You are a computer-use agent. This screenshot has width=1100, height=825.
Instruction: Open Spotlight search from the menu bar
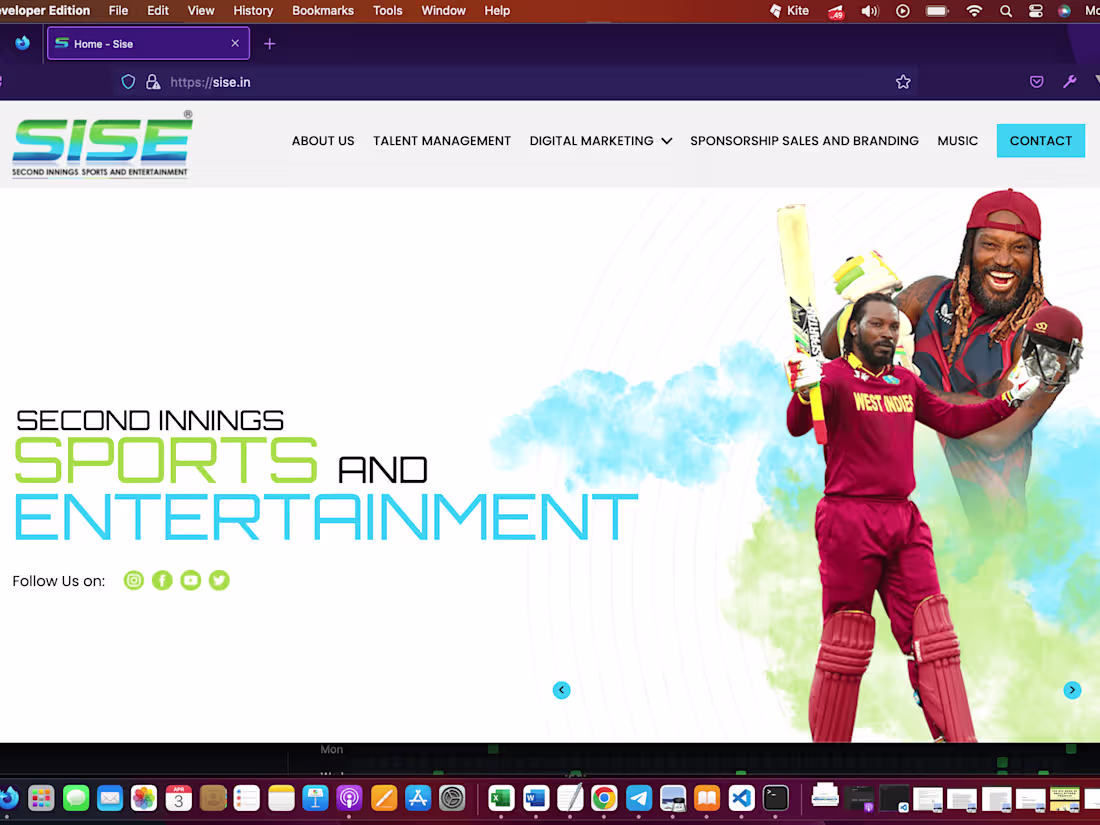click(x=1006, y=11)
